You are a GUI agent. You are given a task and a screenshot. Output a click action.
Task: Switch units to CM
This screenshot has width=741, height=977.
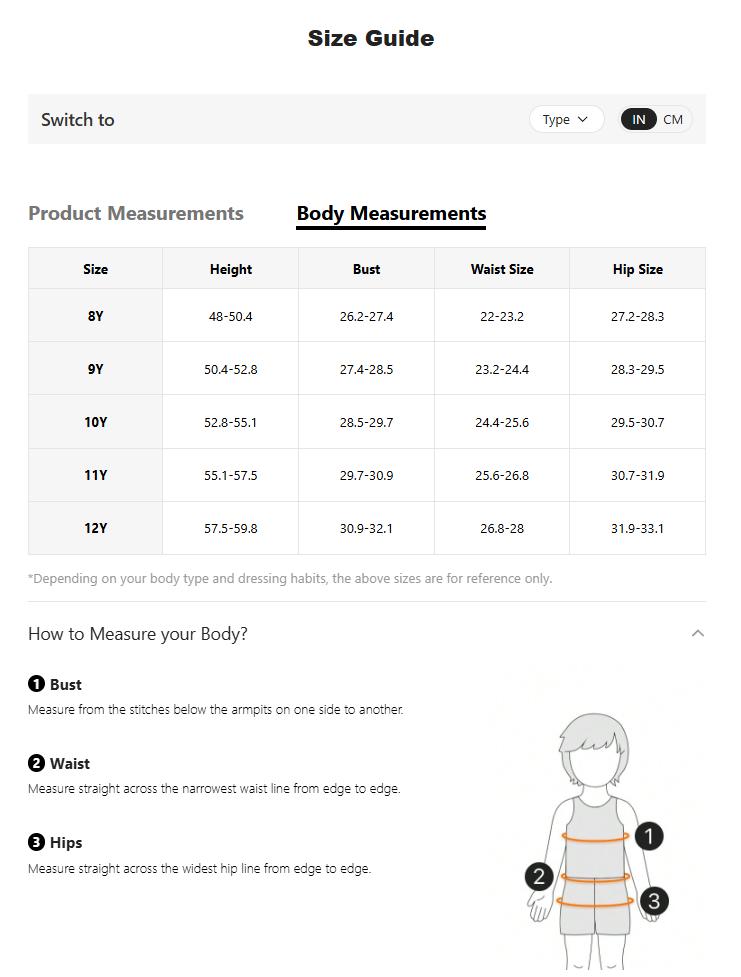pos(673,119)
